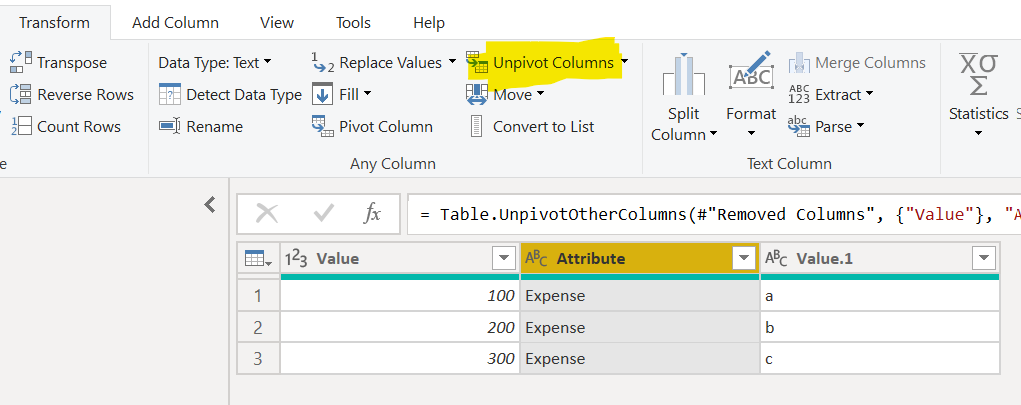Click the Merge Columns icon
1021x405 pixels.
[x=799, y=63]
